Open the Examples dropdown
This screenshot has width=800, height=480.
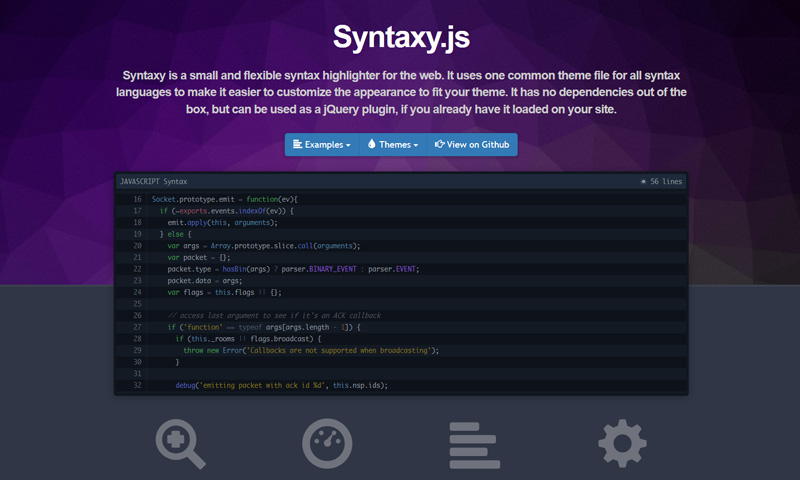coord(322,144)
